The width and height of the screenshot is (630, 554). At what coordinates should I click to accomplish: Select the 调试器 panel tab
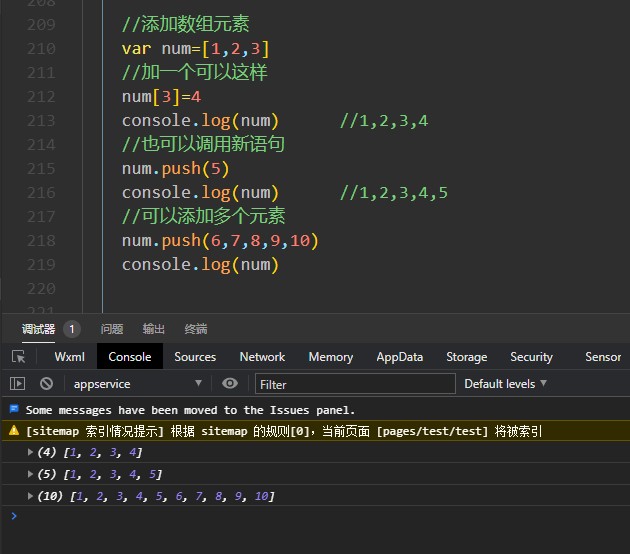click(38, 329)
